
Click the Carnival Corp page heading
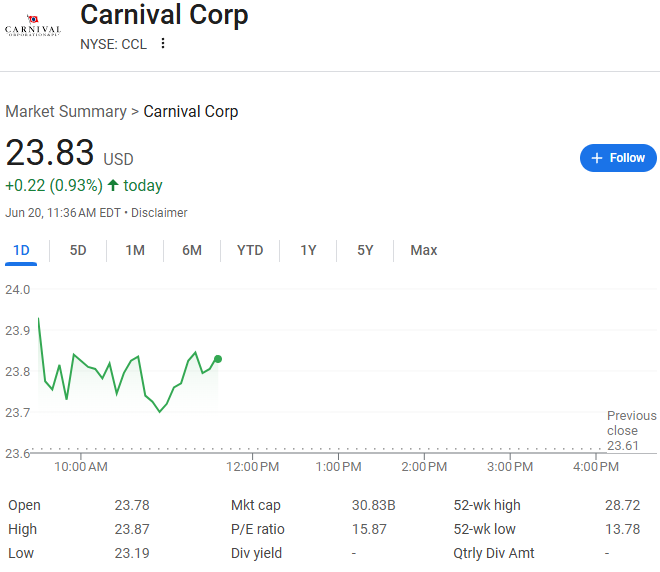click(x=164, y=15)
